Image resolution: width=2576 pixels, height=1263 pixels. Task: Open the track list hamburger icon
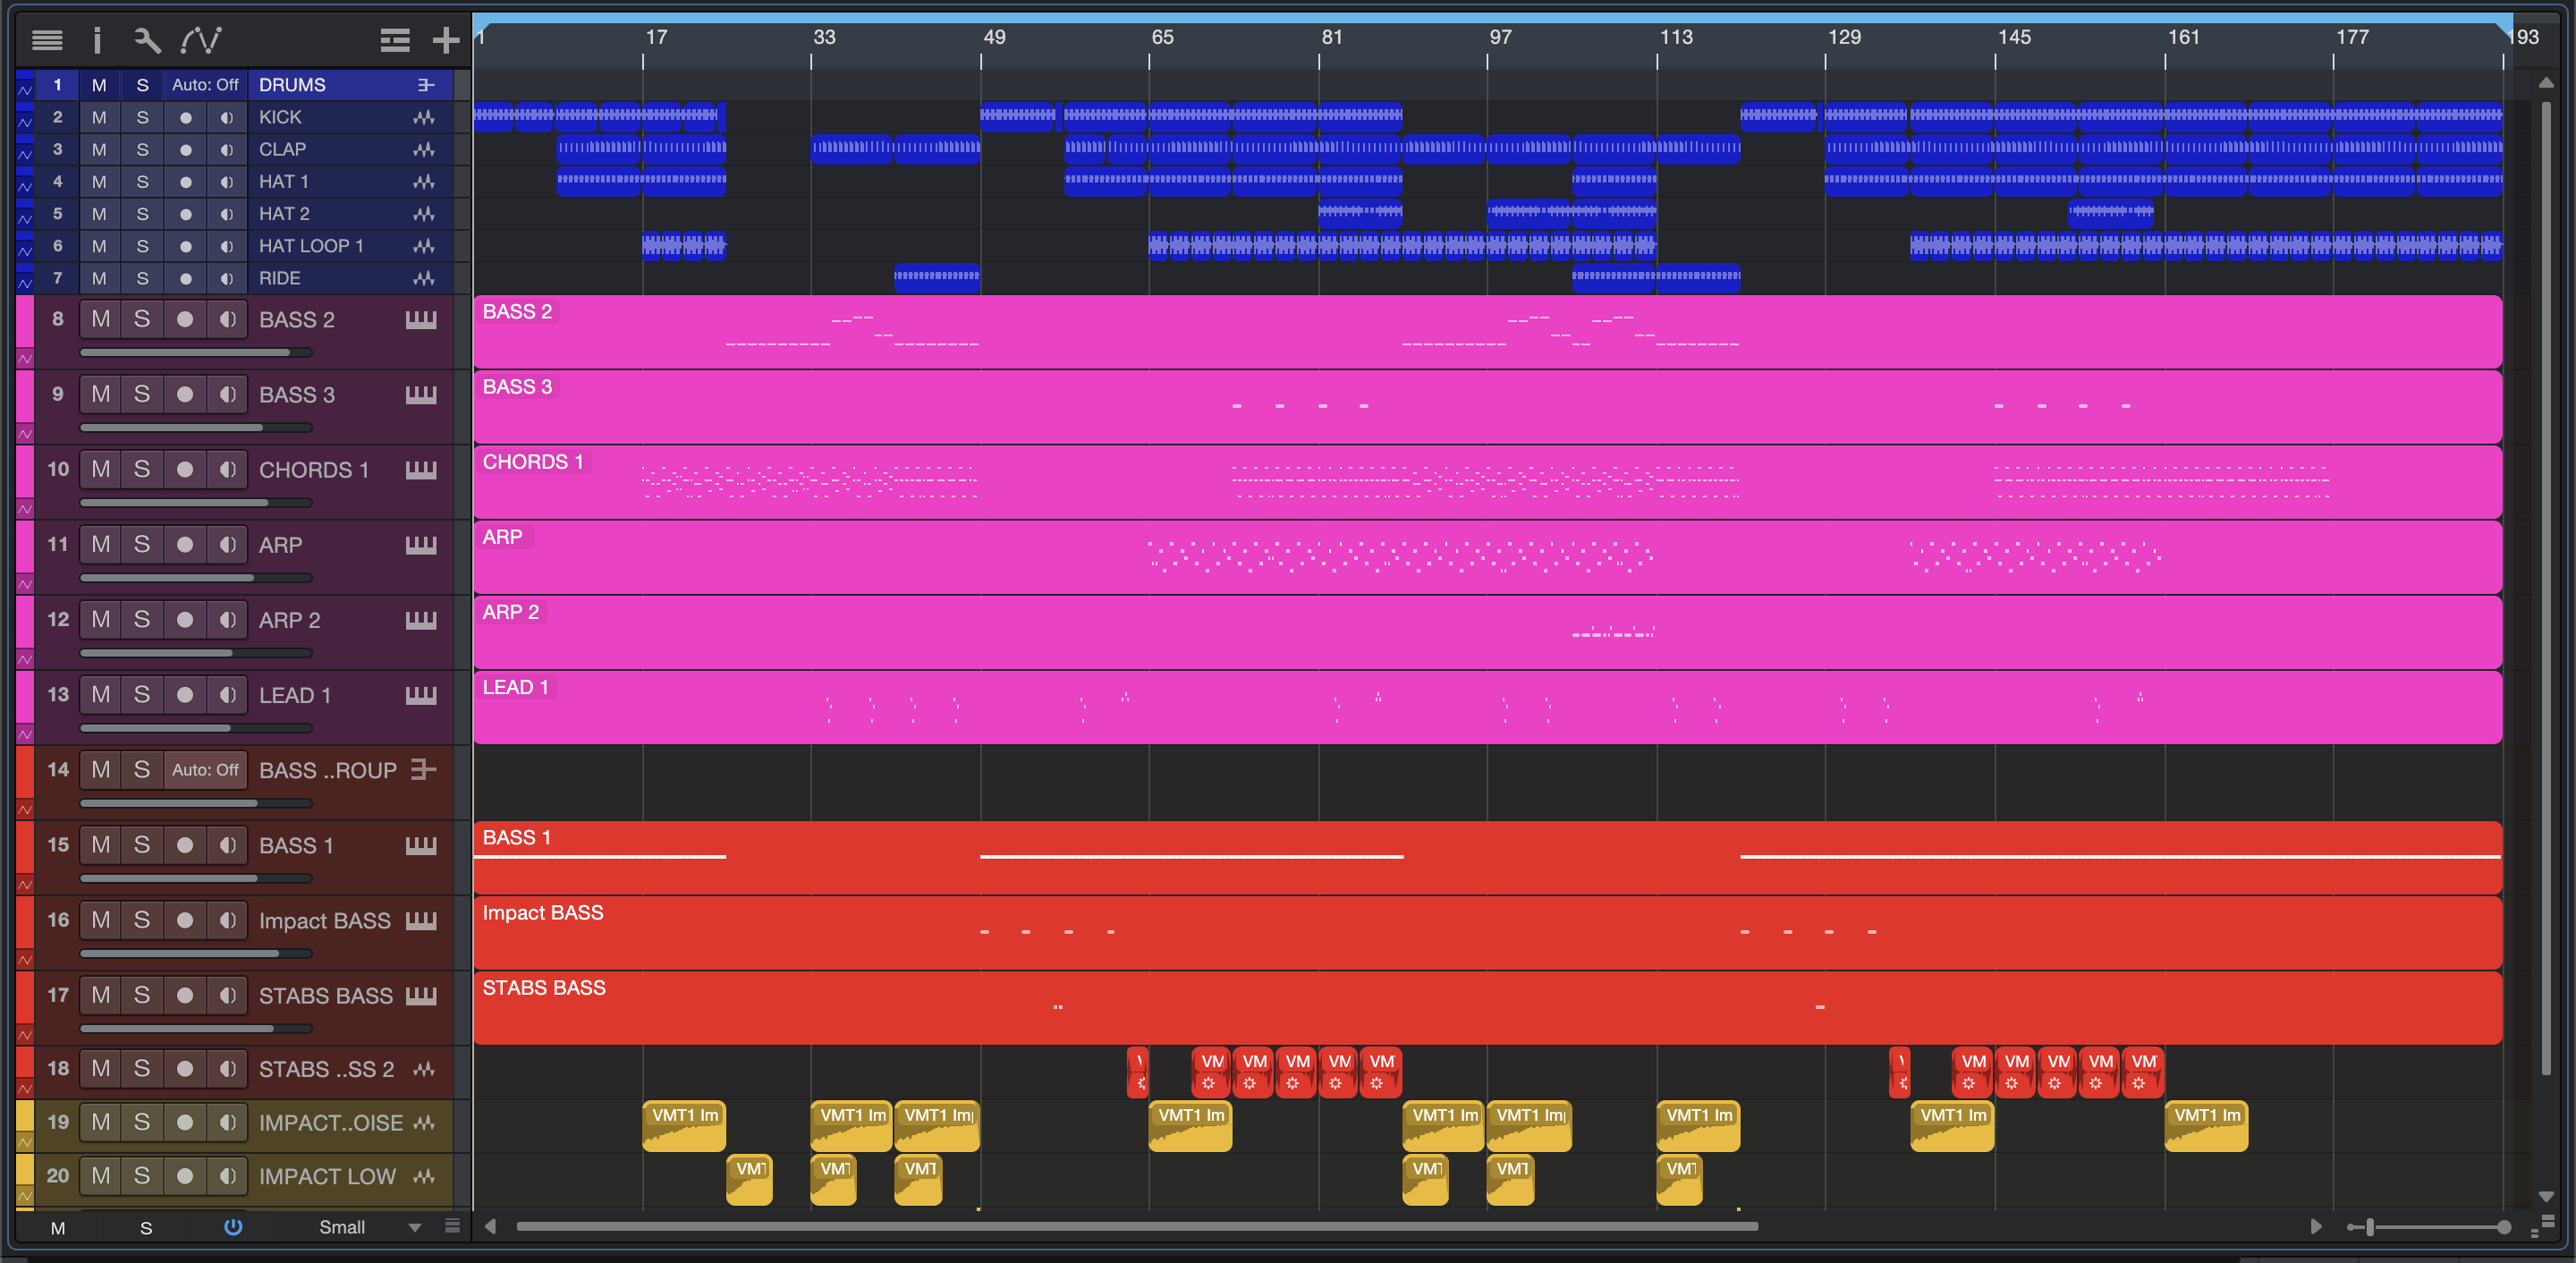click(x=47, y=40)
